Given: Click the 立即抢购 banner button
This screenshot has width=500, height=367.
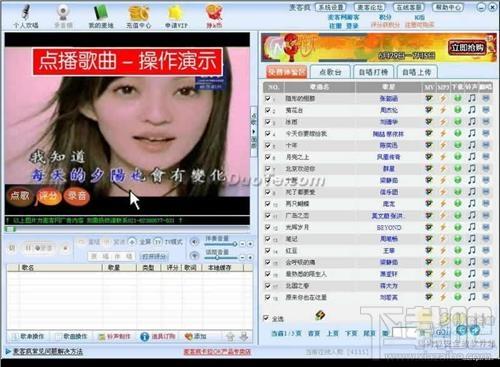Looking at the screenshot, I should [467, 47].
